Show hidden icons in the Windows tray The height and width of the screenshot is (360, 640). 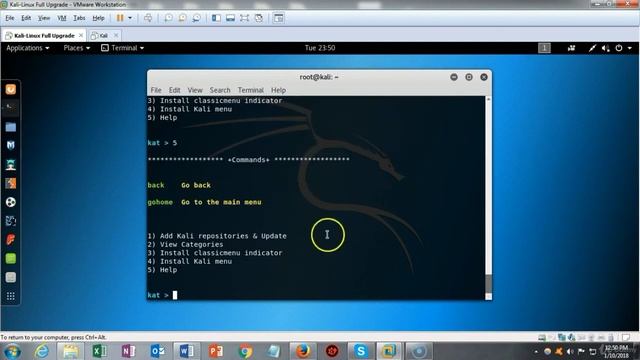536,351
